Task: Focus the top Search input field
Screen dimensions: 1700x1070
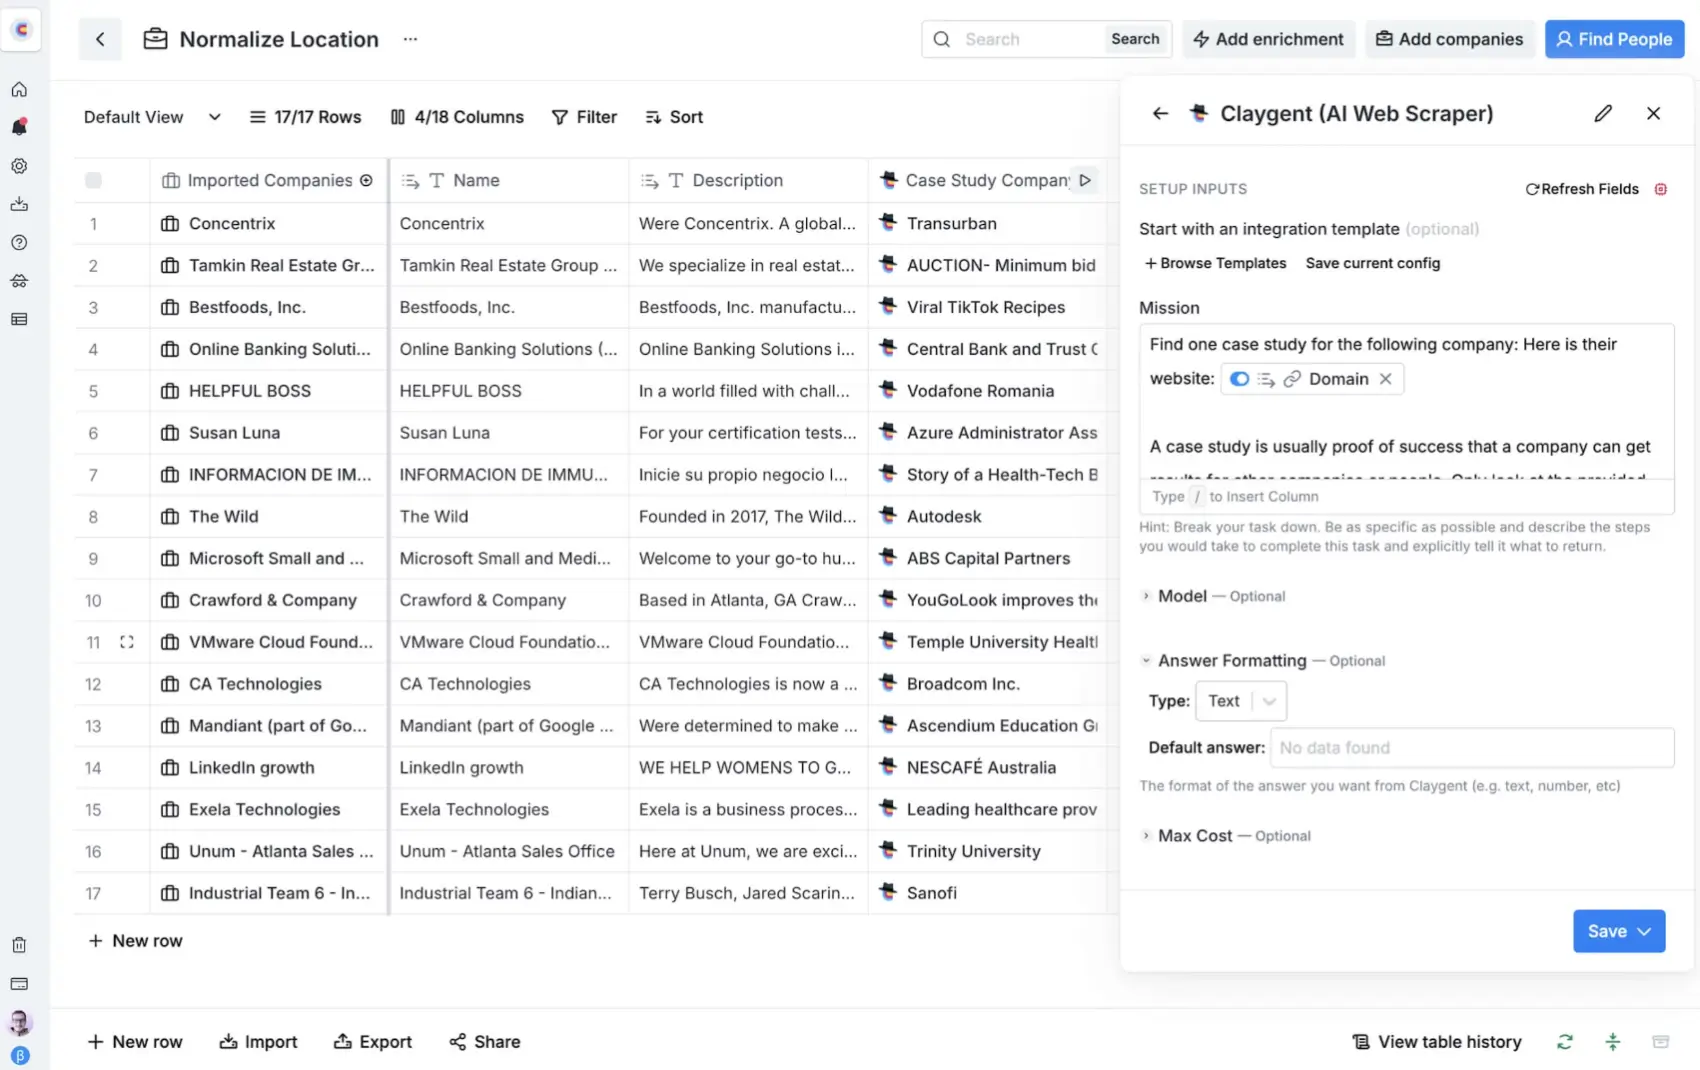Action: coord(1030,39)
